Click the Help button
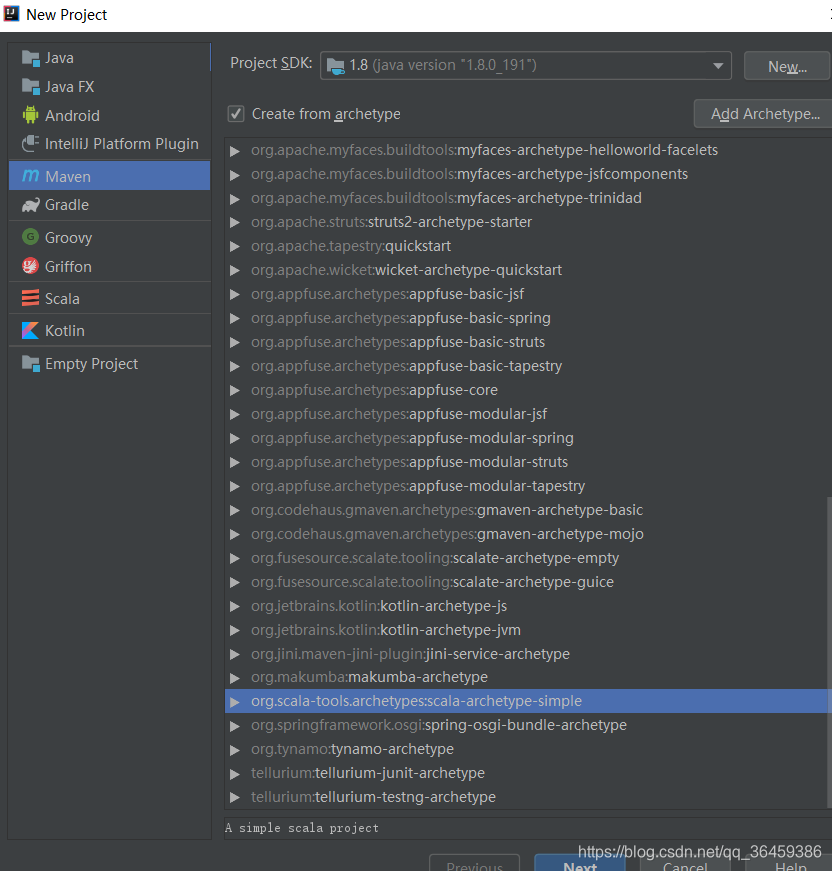Screen dimensions: 832x871 [790, 863]
